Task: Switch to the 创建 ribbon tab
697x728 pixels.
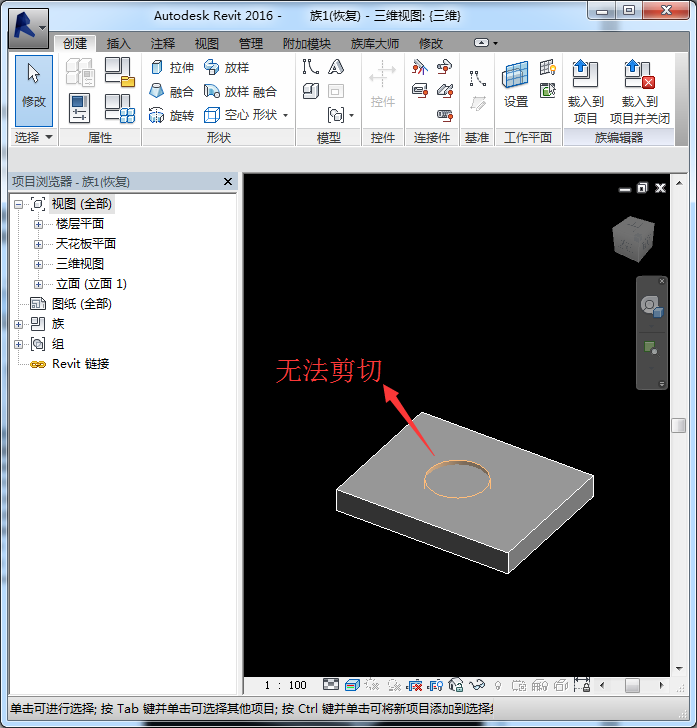Action: click(x=75, y=44)
